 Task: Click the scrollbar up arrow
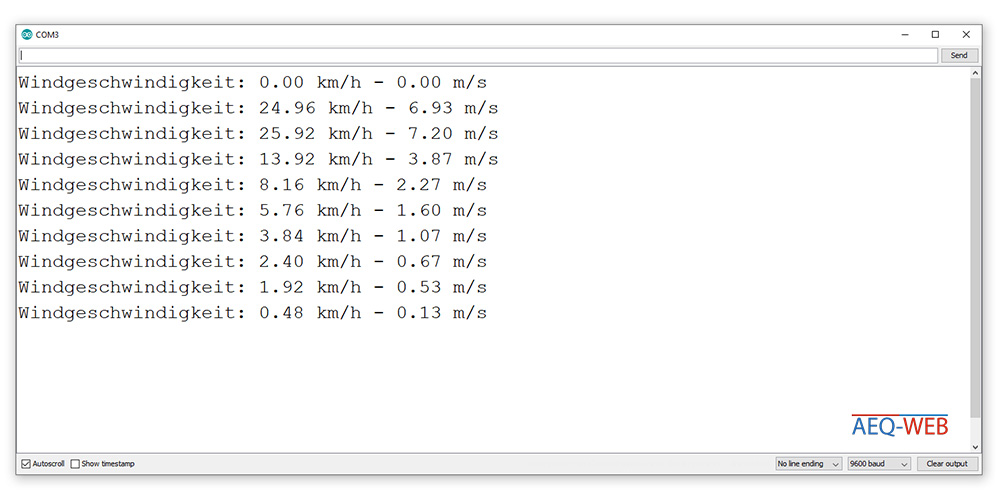click(x=975, y=74)
